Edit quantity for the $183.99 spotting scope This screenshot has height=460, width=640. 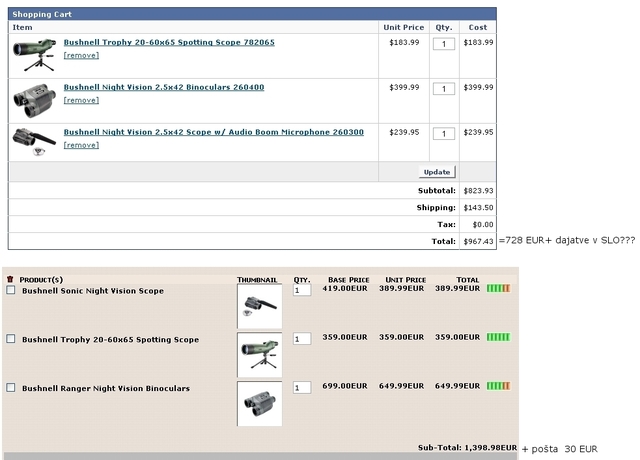coord(444,44)
